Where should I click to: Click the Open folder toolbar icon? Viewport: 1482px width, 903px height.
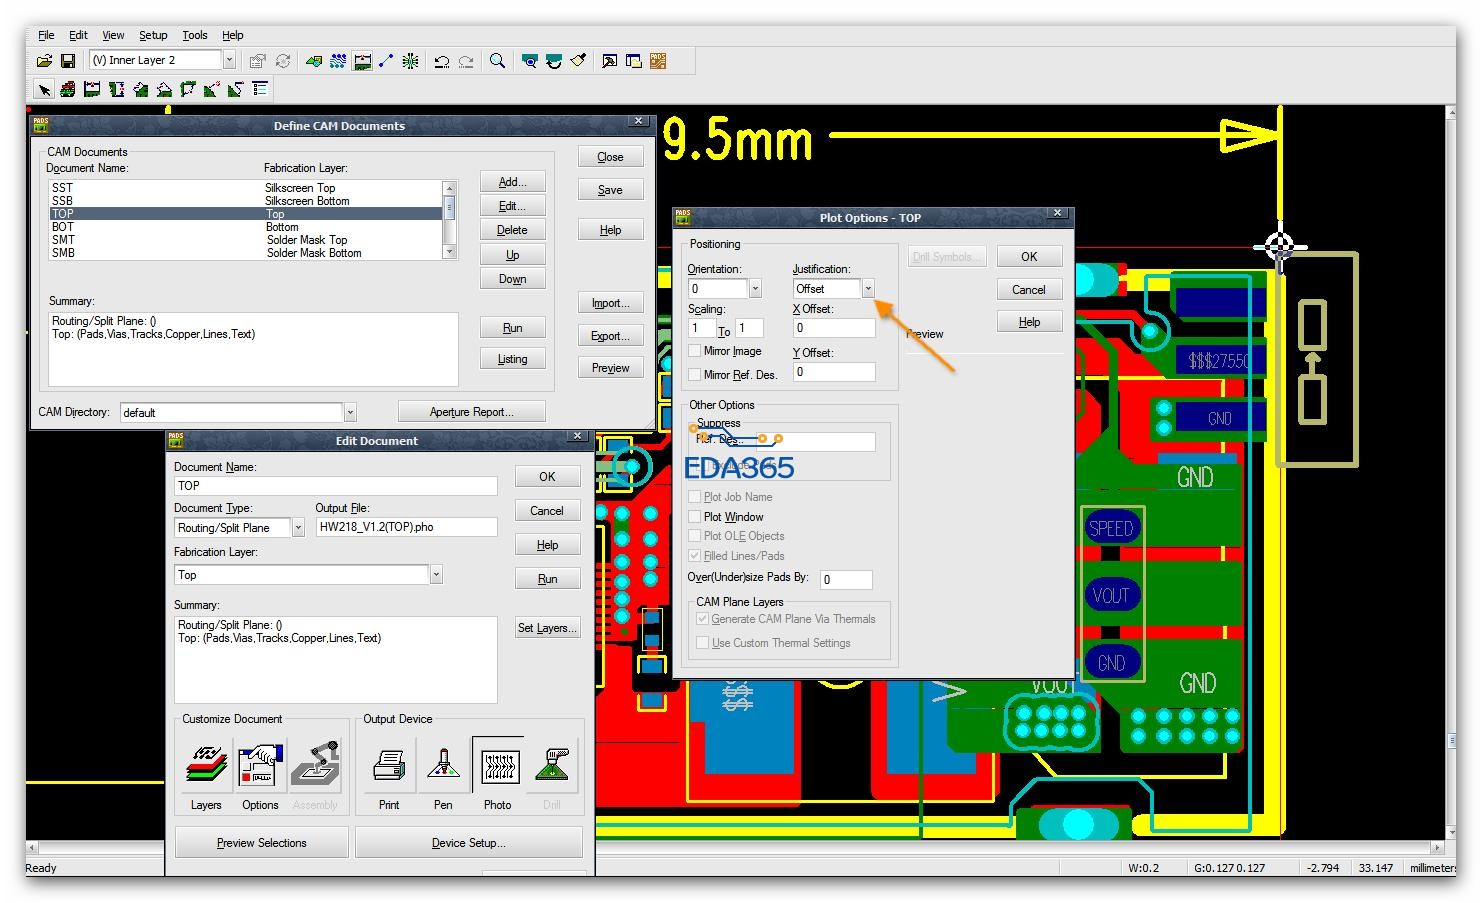pyautogui.click(x=44, y=61)
